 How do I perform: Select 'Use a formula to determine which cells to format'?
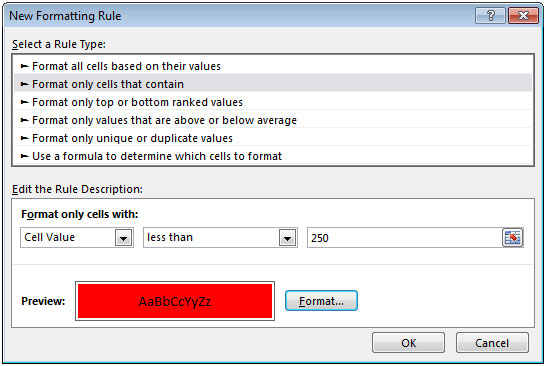tap(273, 156)
